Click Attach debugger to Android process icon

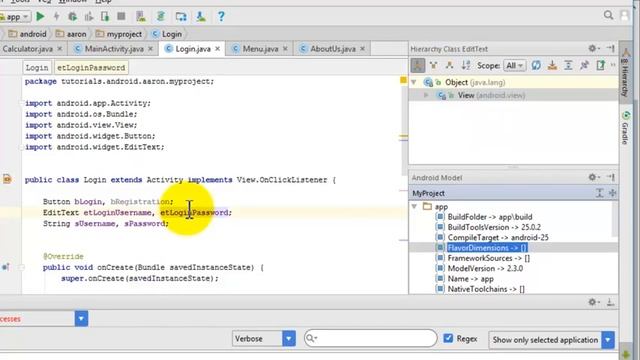[105, 16]
